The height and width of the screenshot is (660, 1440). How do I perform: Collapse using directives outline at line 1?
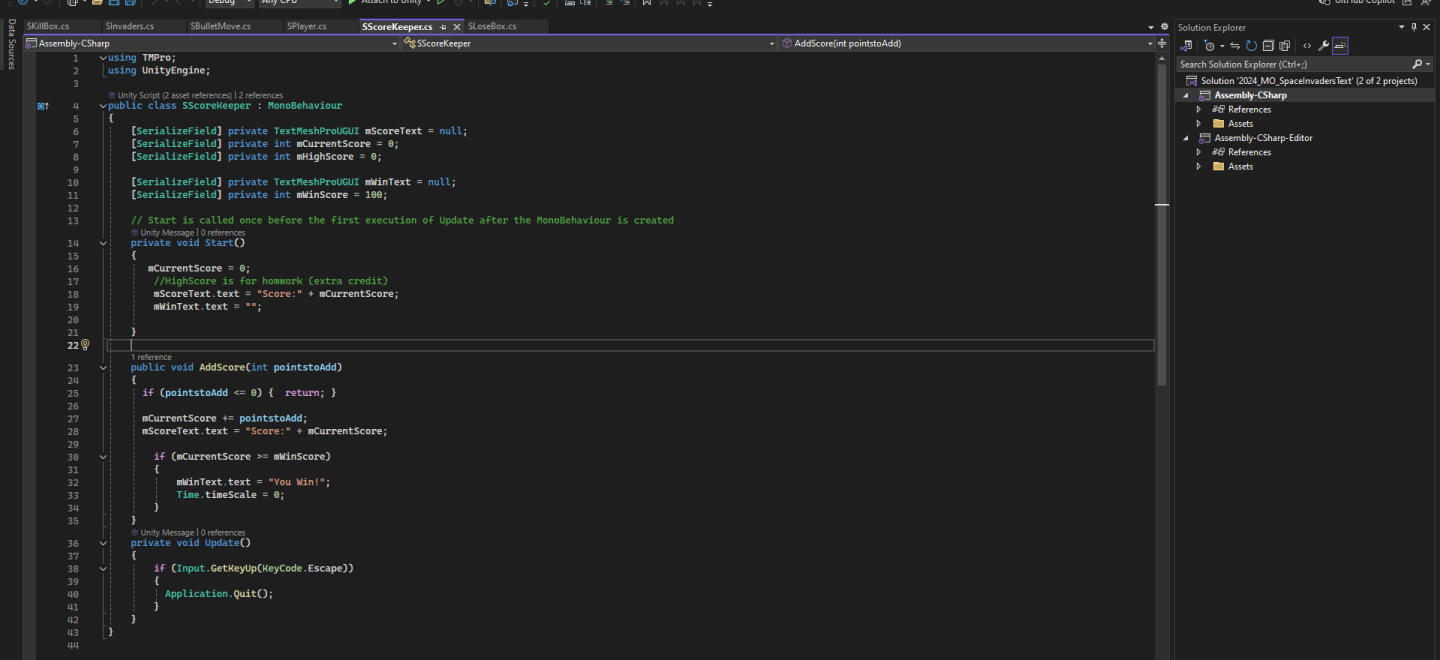click(x=104, y=57)
